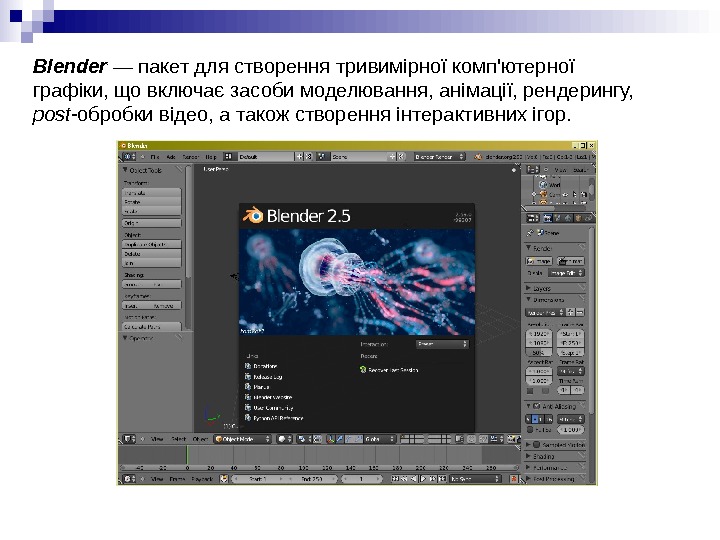Toggle the use preview range icon
Screen dimensions: 720x540
(224, 479)
